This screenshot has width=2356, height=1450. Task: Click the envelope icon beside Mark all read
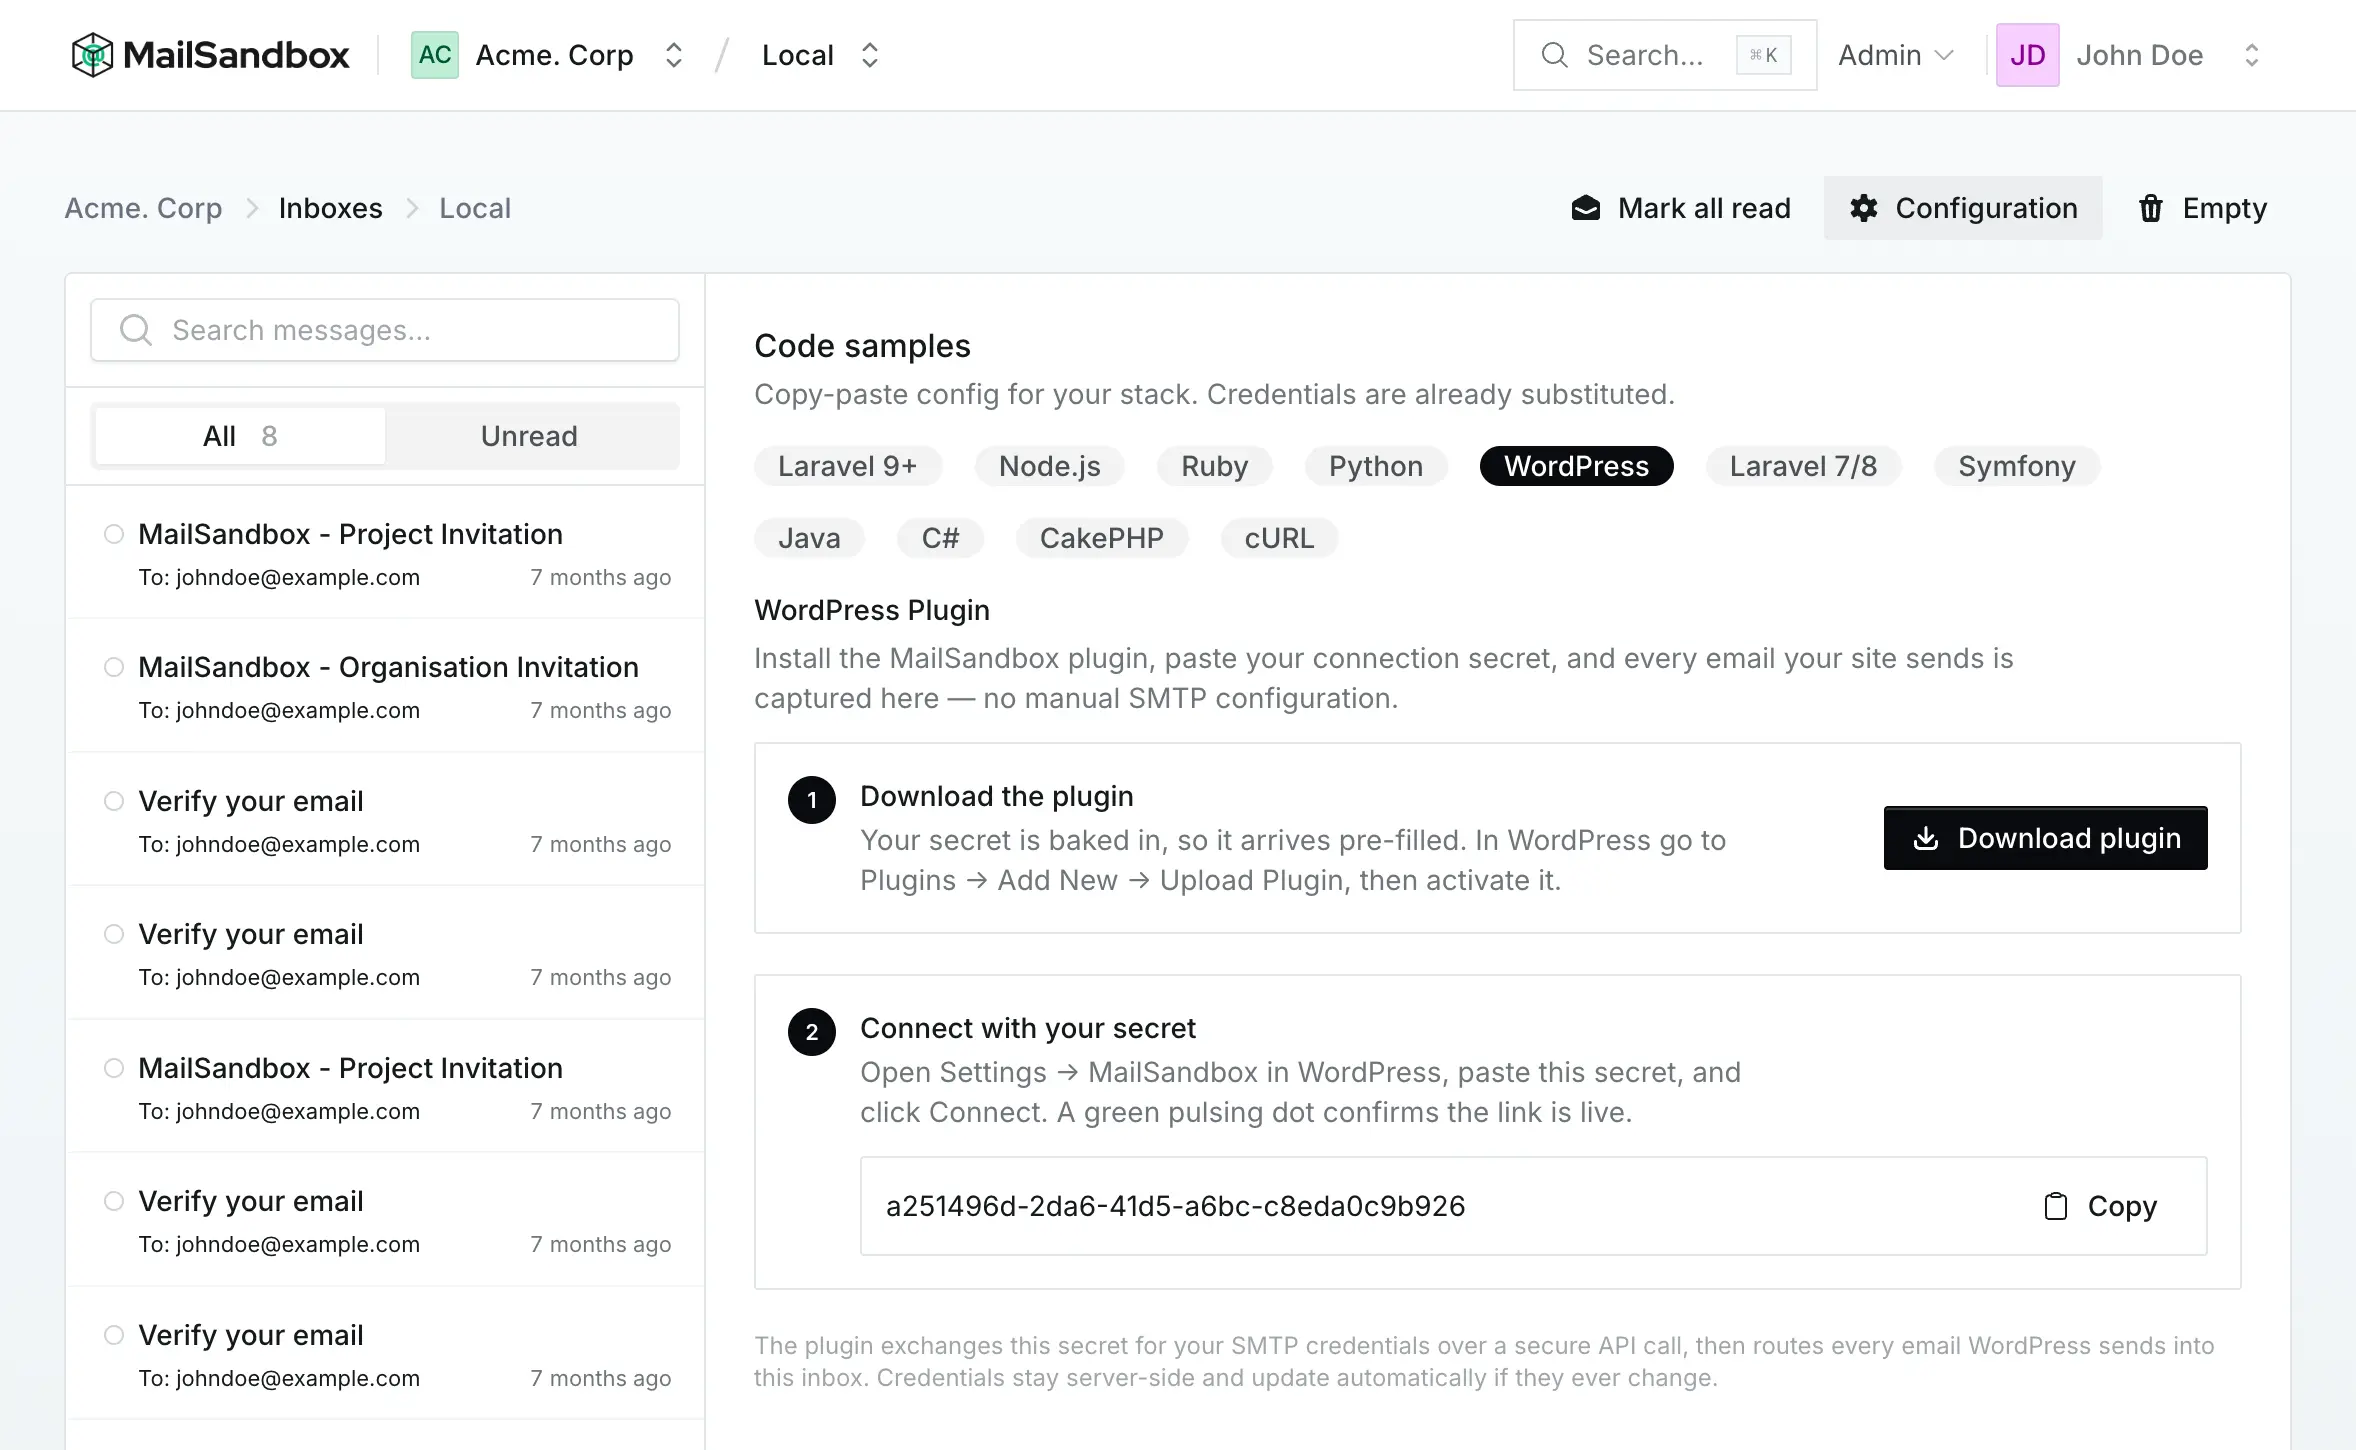[1586, 208]
